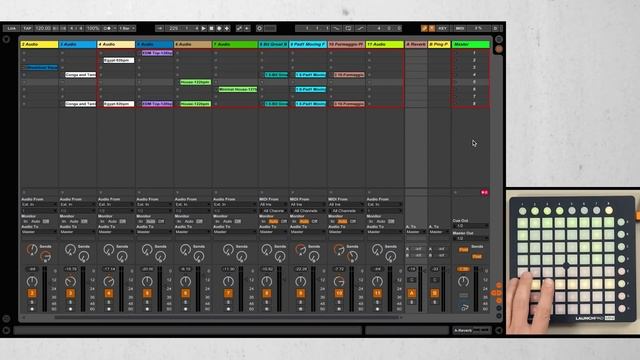Toggle Follow playback arrow button

tap(160, 28)
